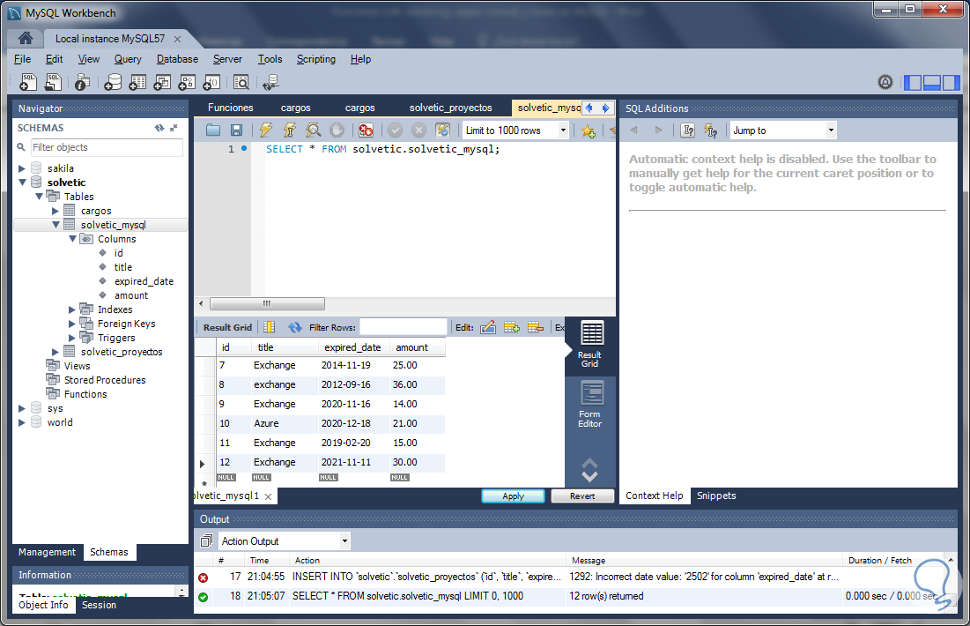Click the insert new row icon
Screen dimensions: 970x626
(512, 327)
